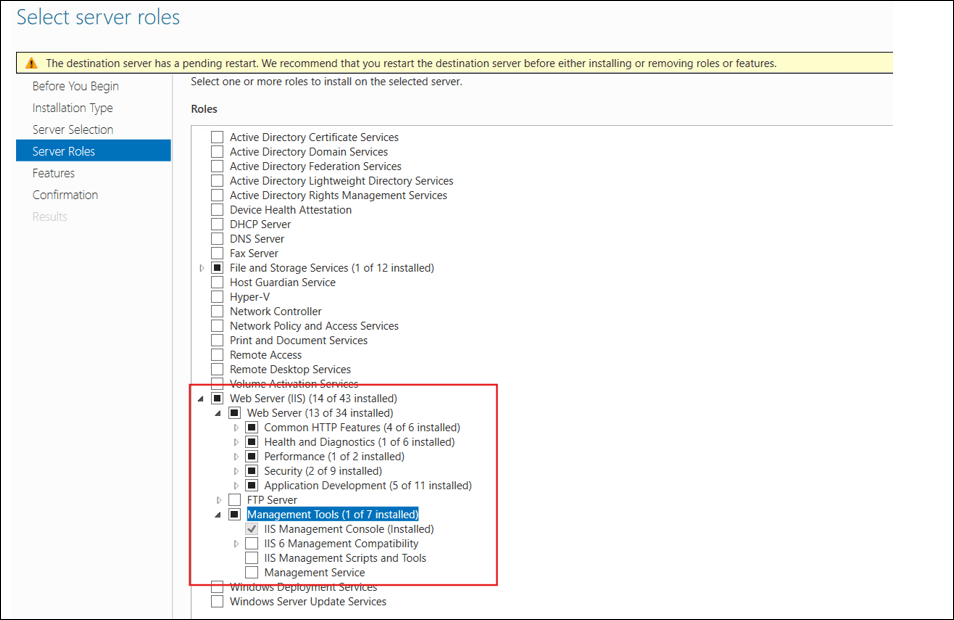Toggle the Management Tools checkbox
The height and width of the screenshot is (620, 954).
[234, 515]
